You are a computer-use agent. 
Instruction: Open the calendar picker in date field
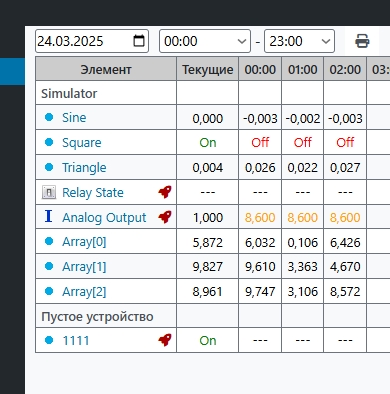click(x=139, y=41)
